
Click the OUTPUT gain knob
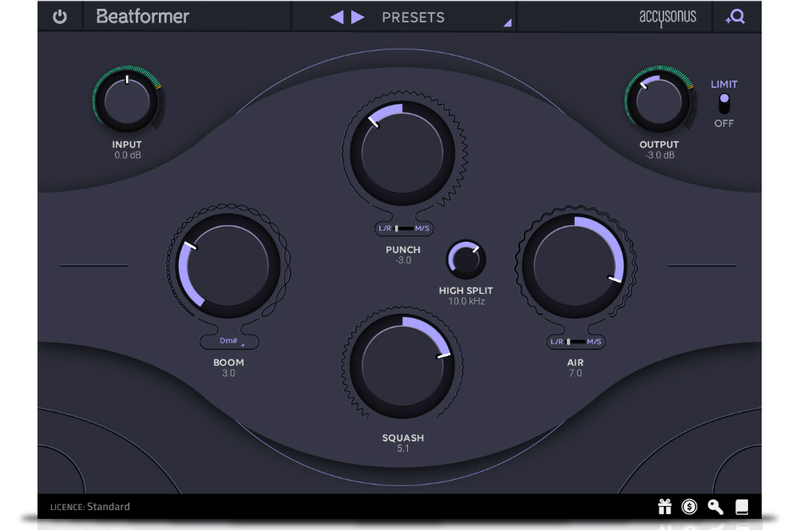[x=659, y=101]
